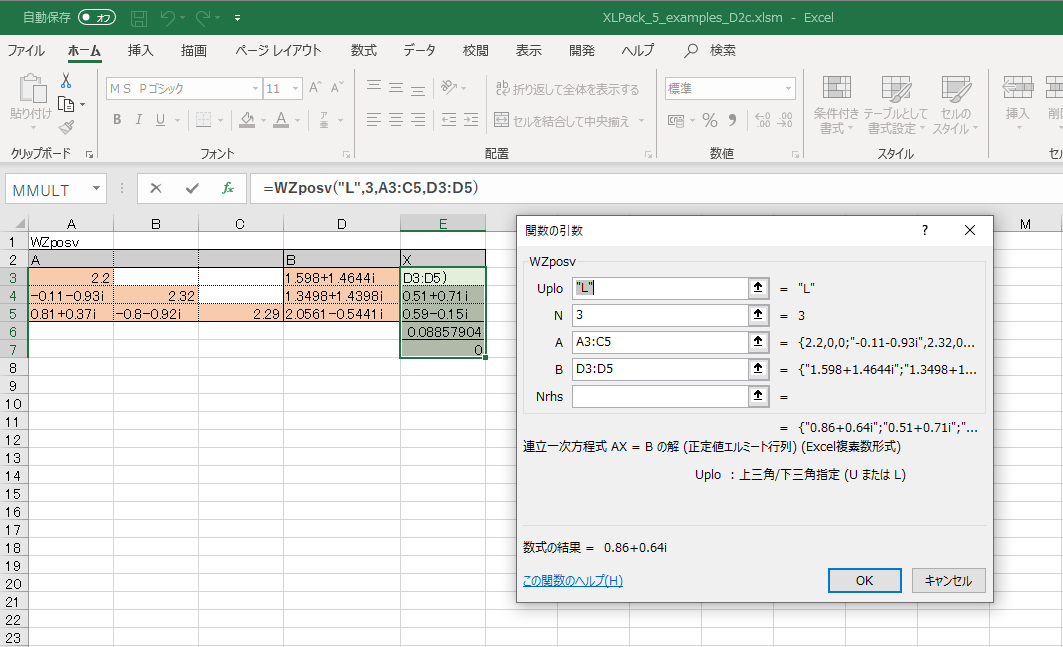Click the range selector icon for Nrhs
Viewport: 1063px width, 647px height.
coord(759,397)
